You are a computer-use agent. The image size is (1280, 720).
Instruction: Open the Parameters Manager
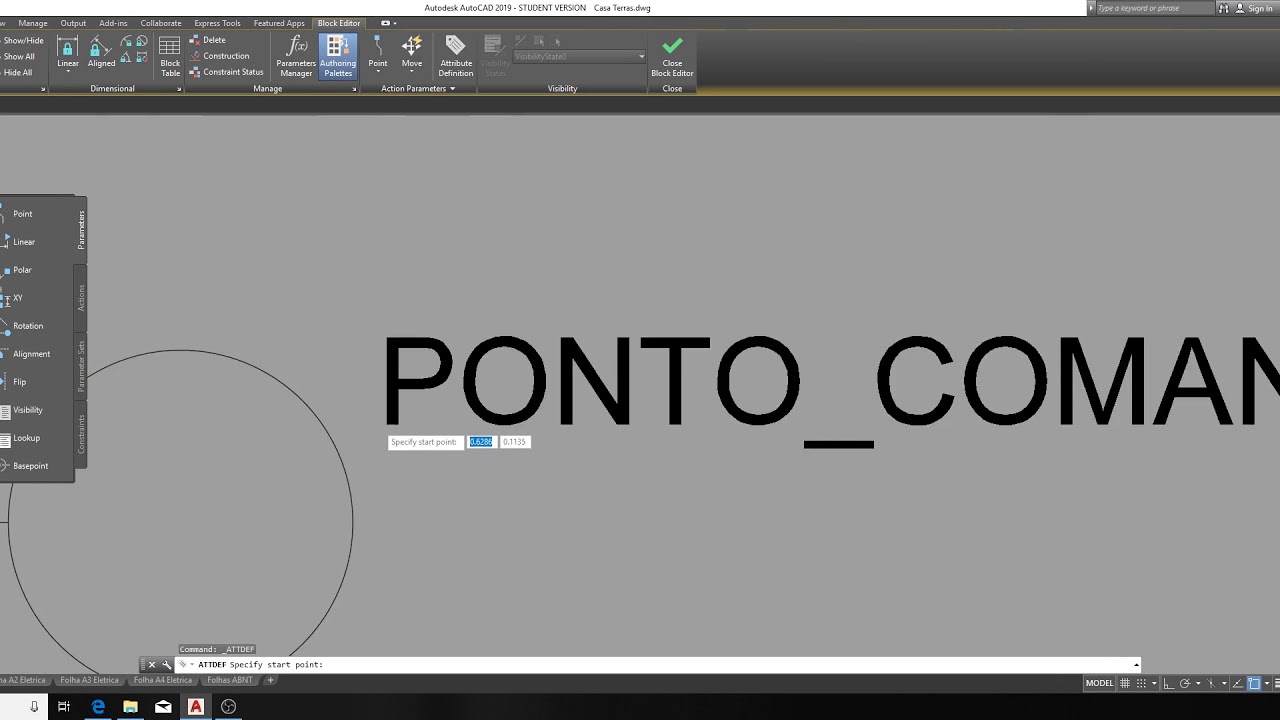point(296,56)
